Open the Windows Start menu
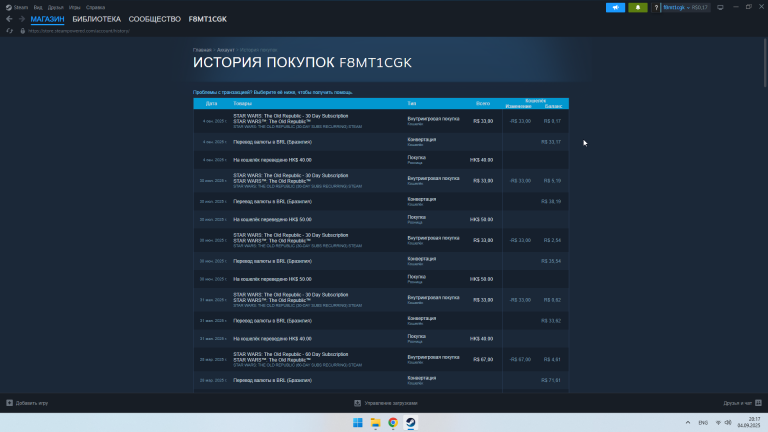Image resolution: width=768 pixels, height=432 pixels. (x=358, y=423)
